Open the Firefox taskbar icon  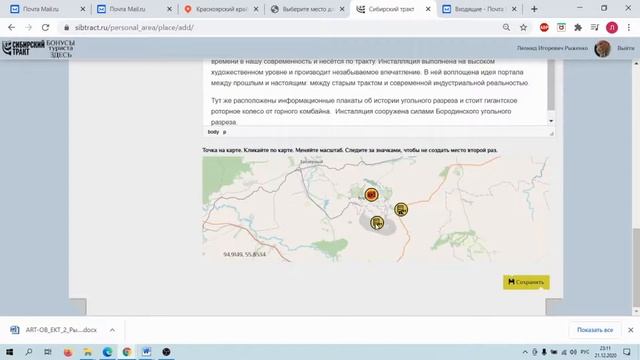click(68, 352)
